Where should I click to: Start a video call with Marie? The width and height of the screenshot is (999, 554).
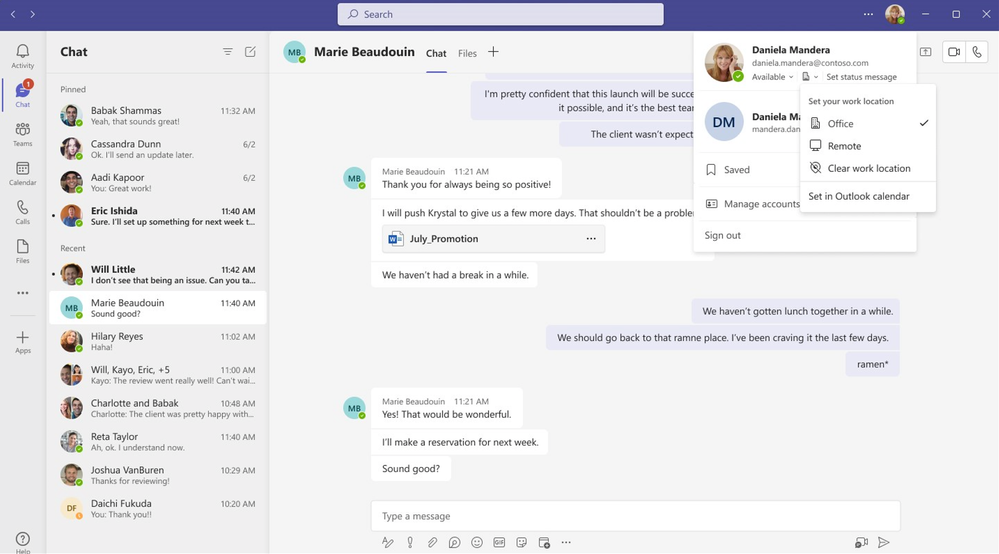953,52
